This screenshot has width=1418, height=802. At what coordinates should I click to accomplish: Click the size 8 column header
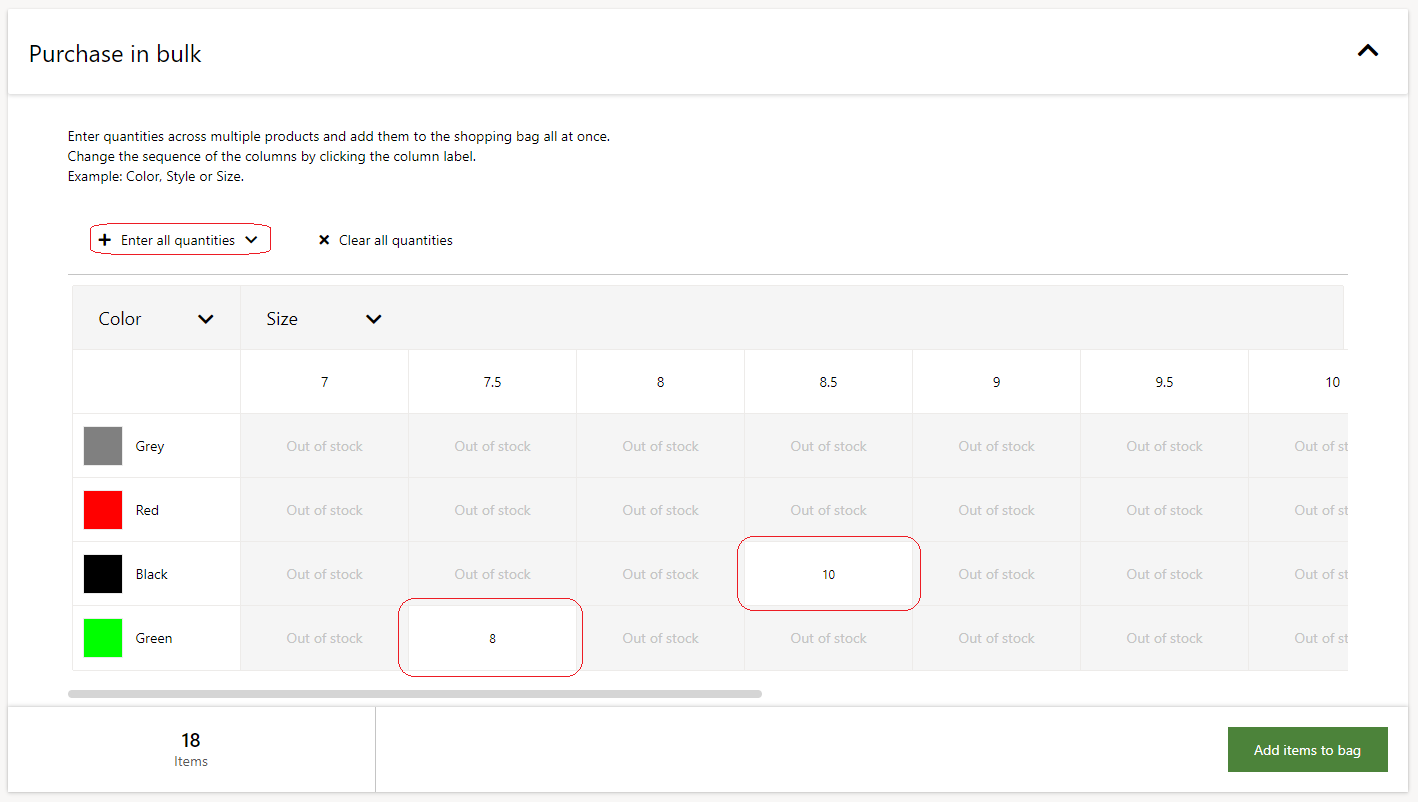(x=660, y=382)
